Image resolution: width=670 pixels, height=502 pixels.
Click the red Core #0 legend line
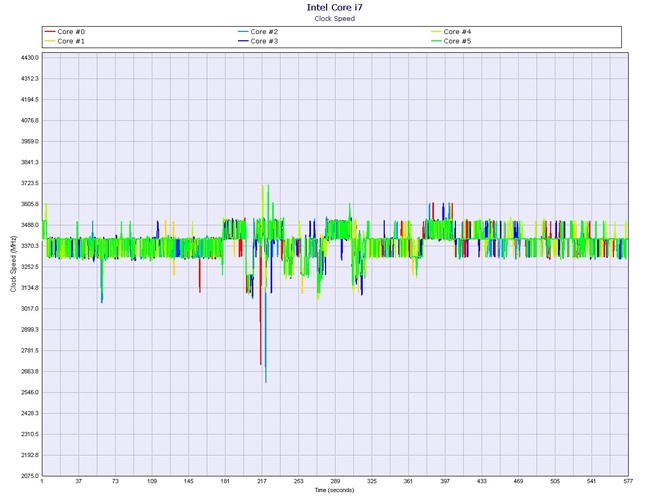click(50, 32)
